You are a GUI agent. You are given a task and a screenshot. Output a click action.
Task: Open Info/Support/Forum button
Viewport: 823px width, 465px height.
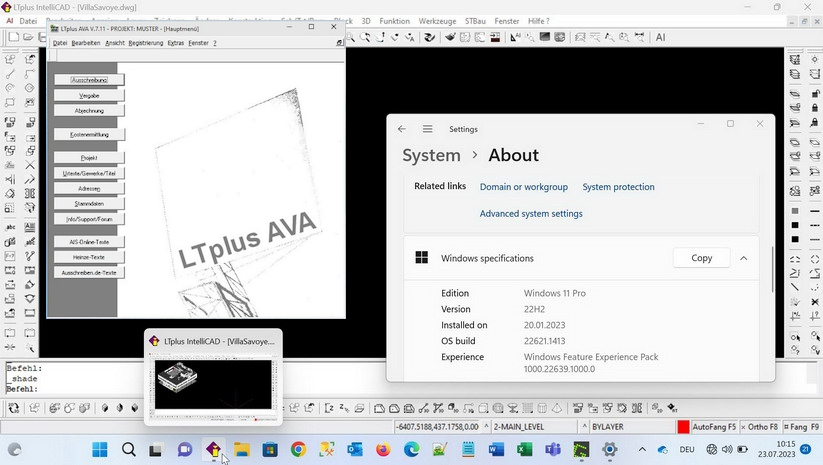[89, 219]
